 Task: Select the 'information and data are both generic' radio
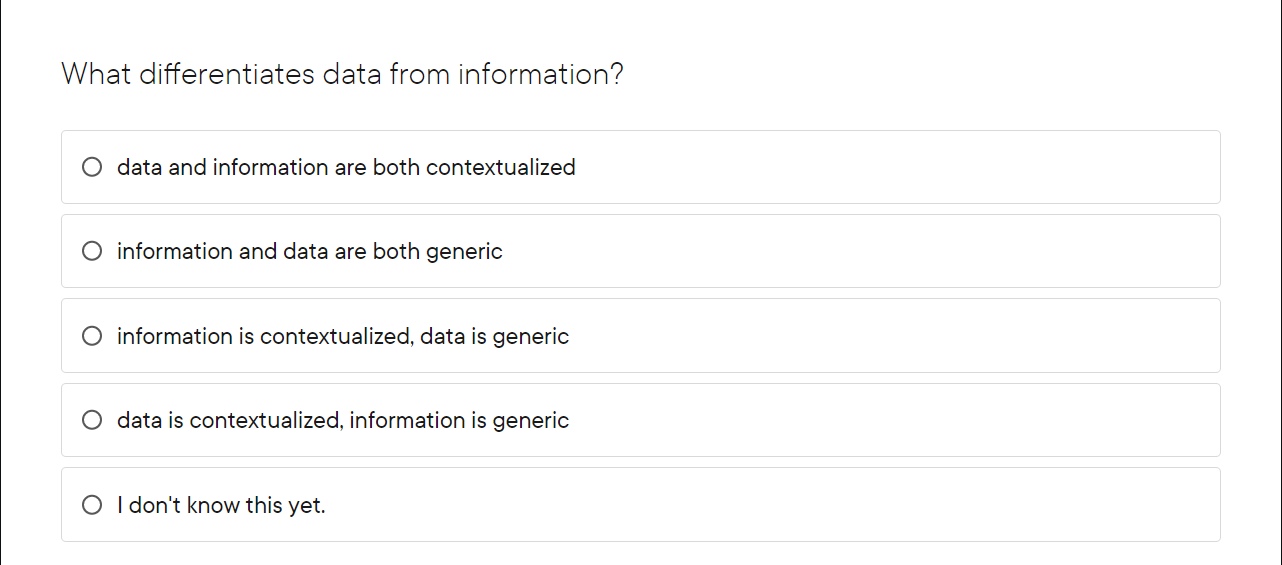pos(92,251)
